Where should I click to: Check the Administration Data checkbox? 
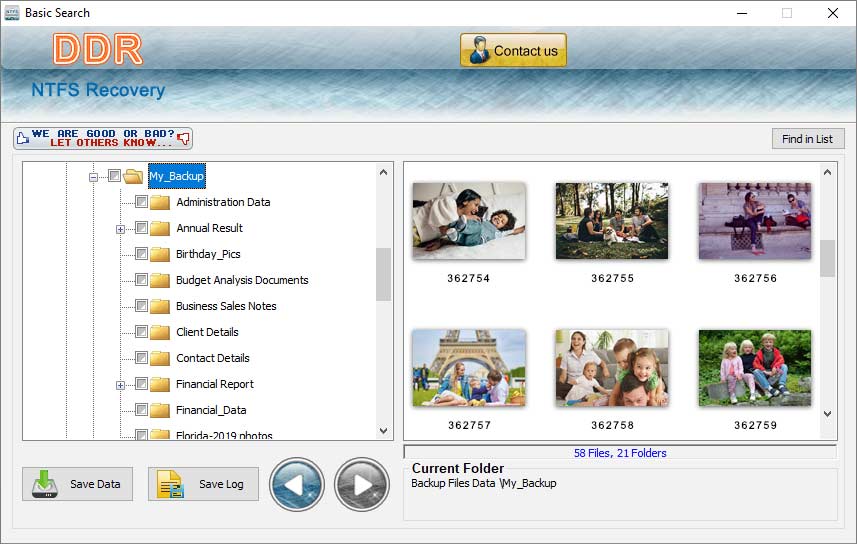click(141, 202)
